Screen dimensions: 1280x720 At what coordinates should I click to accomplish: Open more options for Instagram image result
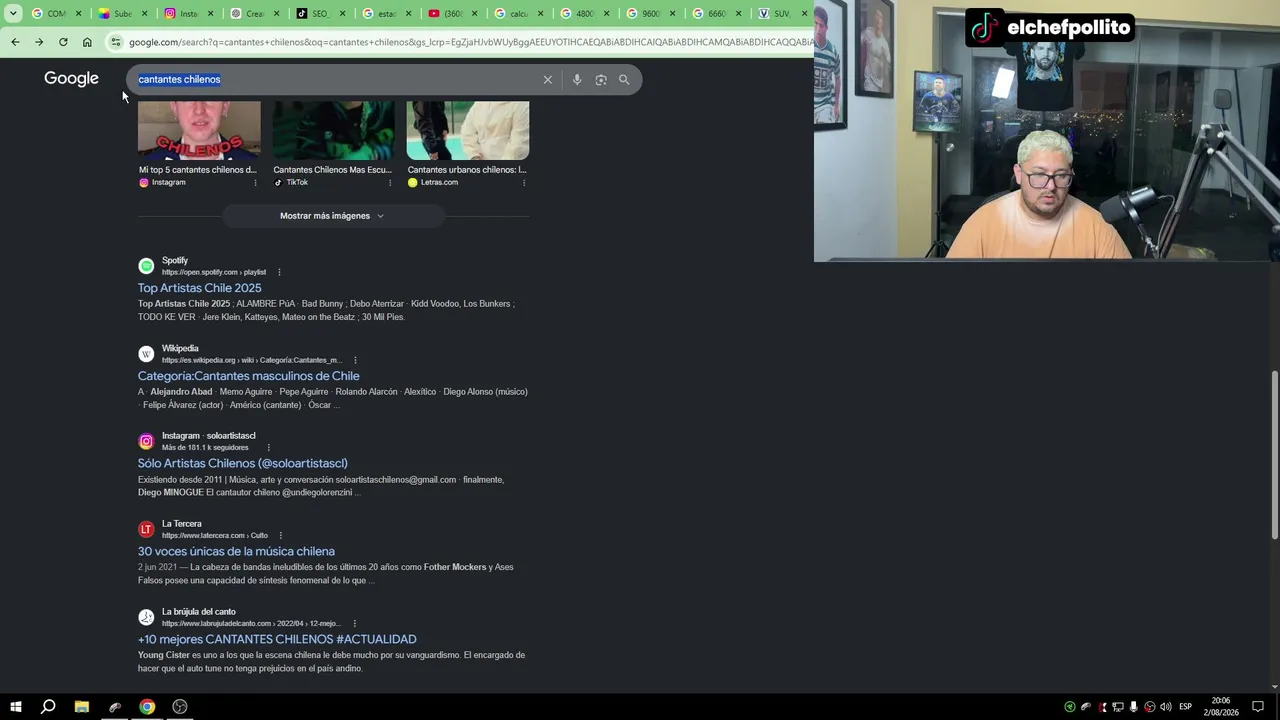[255, 183]
